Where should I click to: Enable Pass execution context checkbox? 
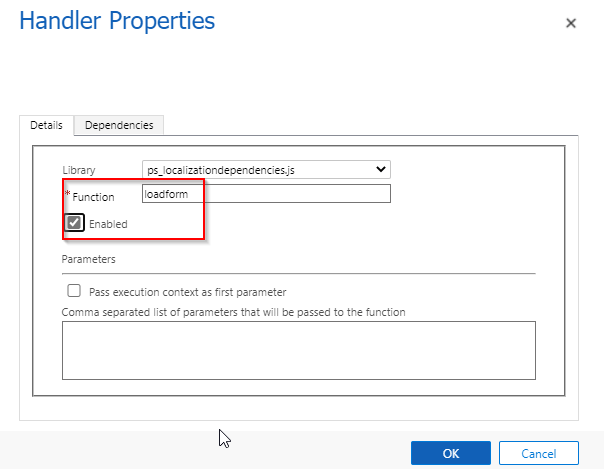73,291
